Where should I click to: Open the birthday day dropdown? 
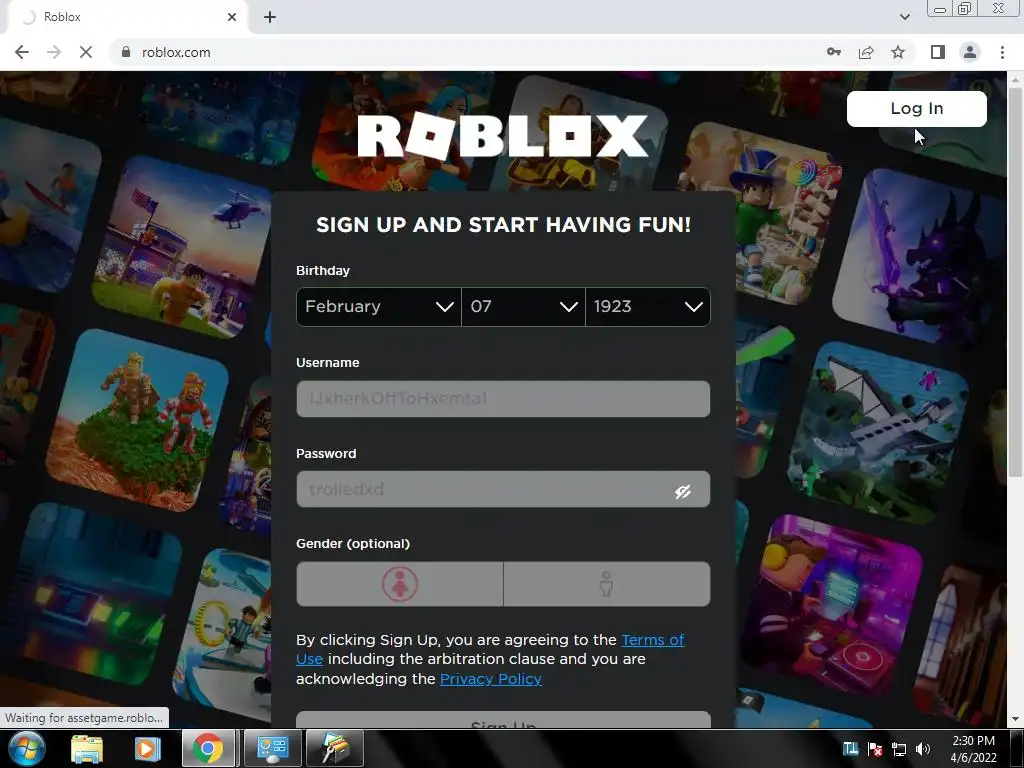[523, 306]
